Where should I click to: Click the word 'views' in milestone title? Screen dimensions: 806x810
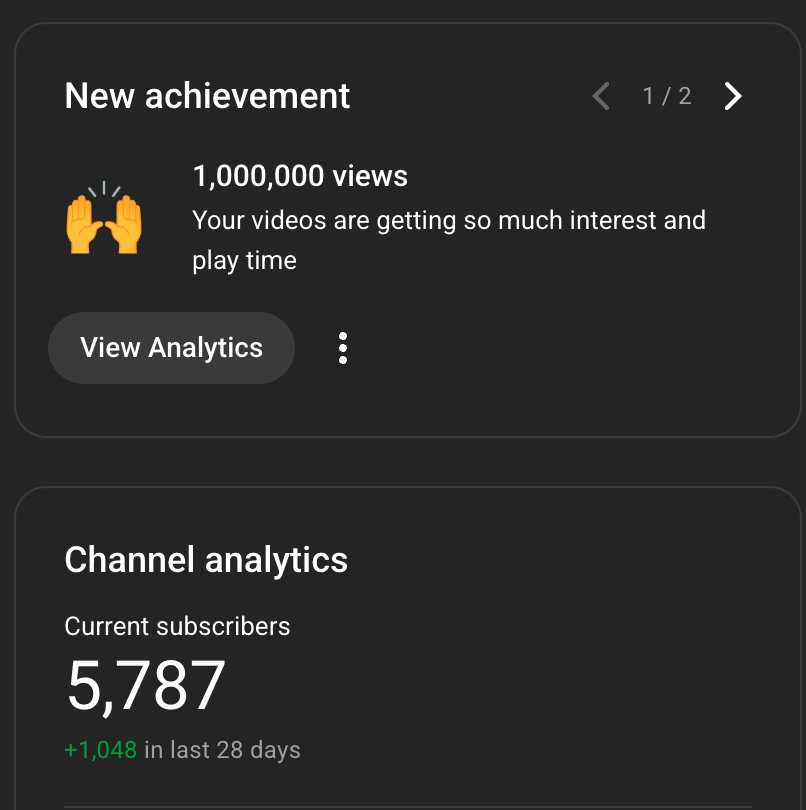pyautogui.click(x=369, y=177)
